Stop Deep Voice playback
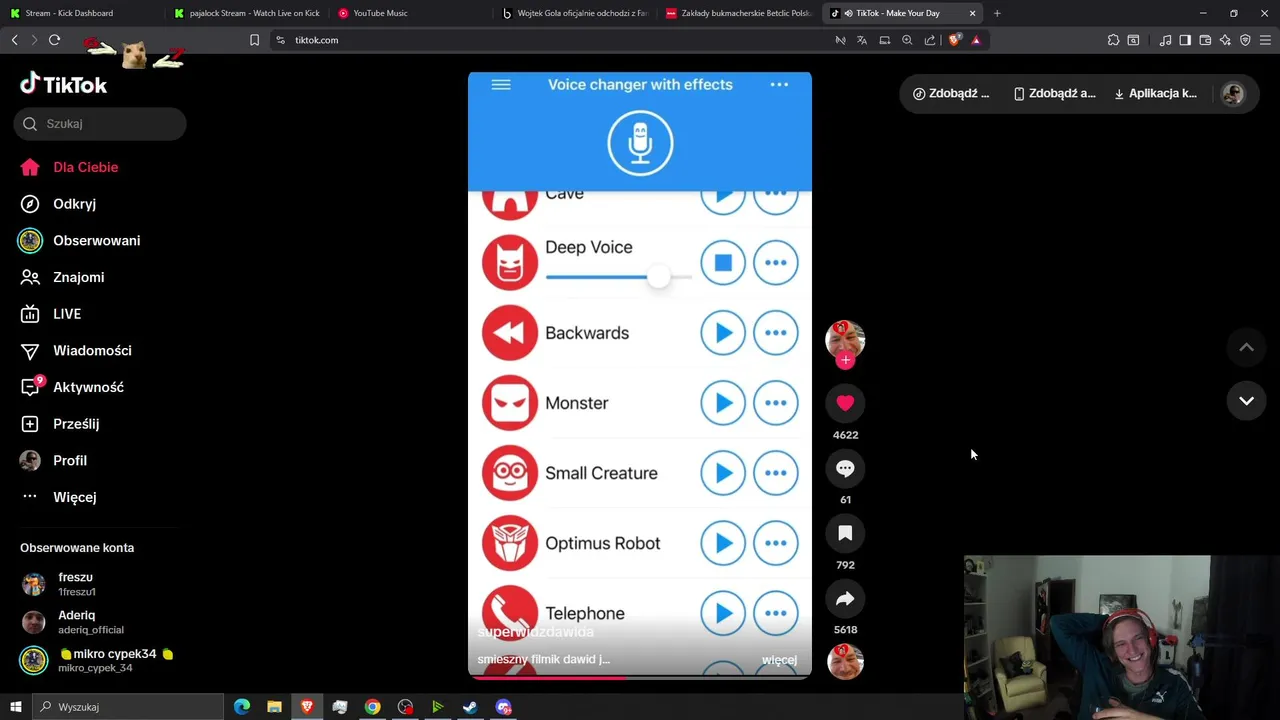The image size is (1280, 720). (723, 263)
